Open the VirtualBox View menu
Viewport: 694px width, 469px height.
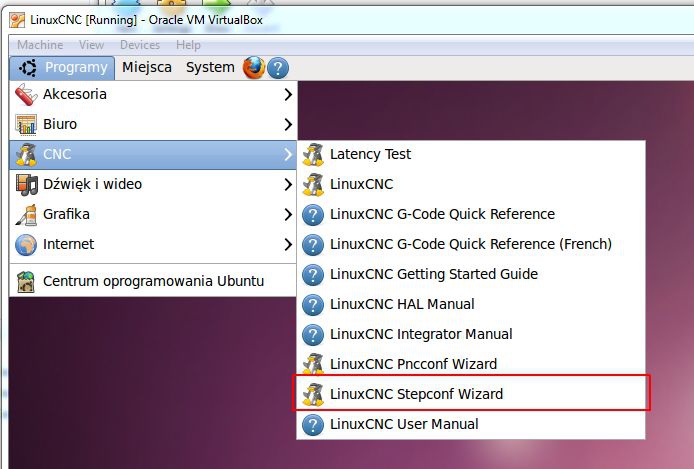coord(92,45)
